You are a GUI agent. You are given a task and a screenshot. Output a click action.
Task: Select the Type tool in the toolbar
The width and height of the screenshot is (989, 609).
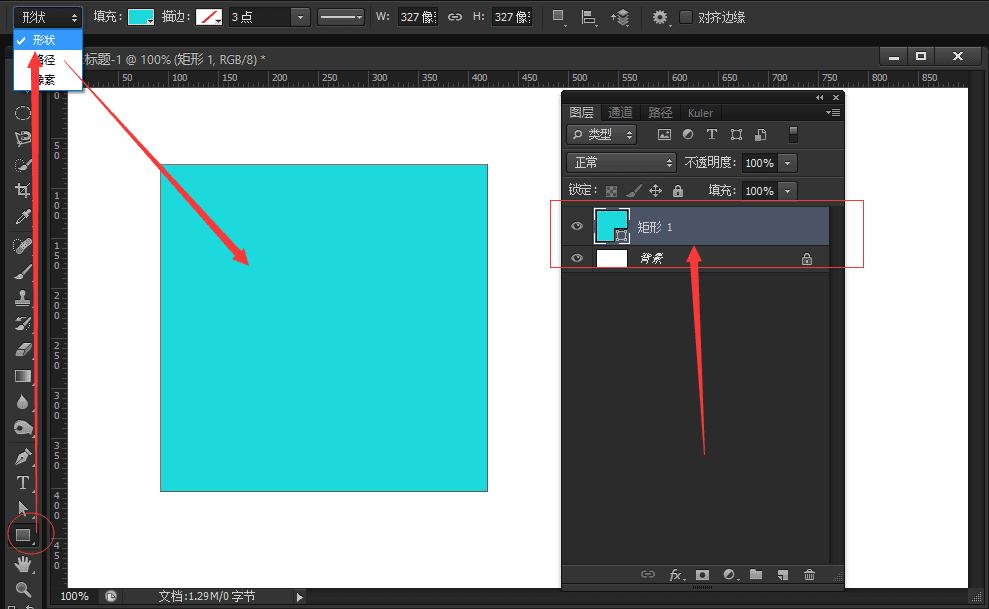(21, 482)
